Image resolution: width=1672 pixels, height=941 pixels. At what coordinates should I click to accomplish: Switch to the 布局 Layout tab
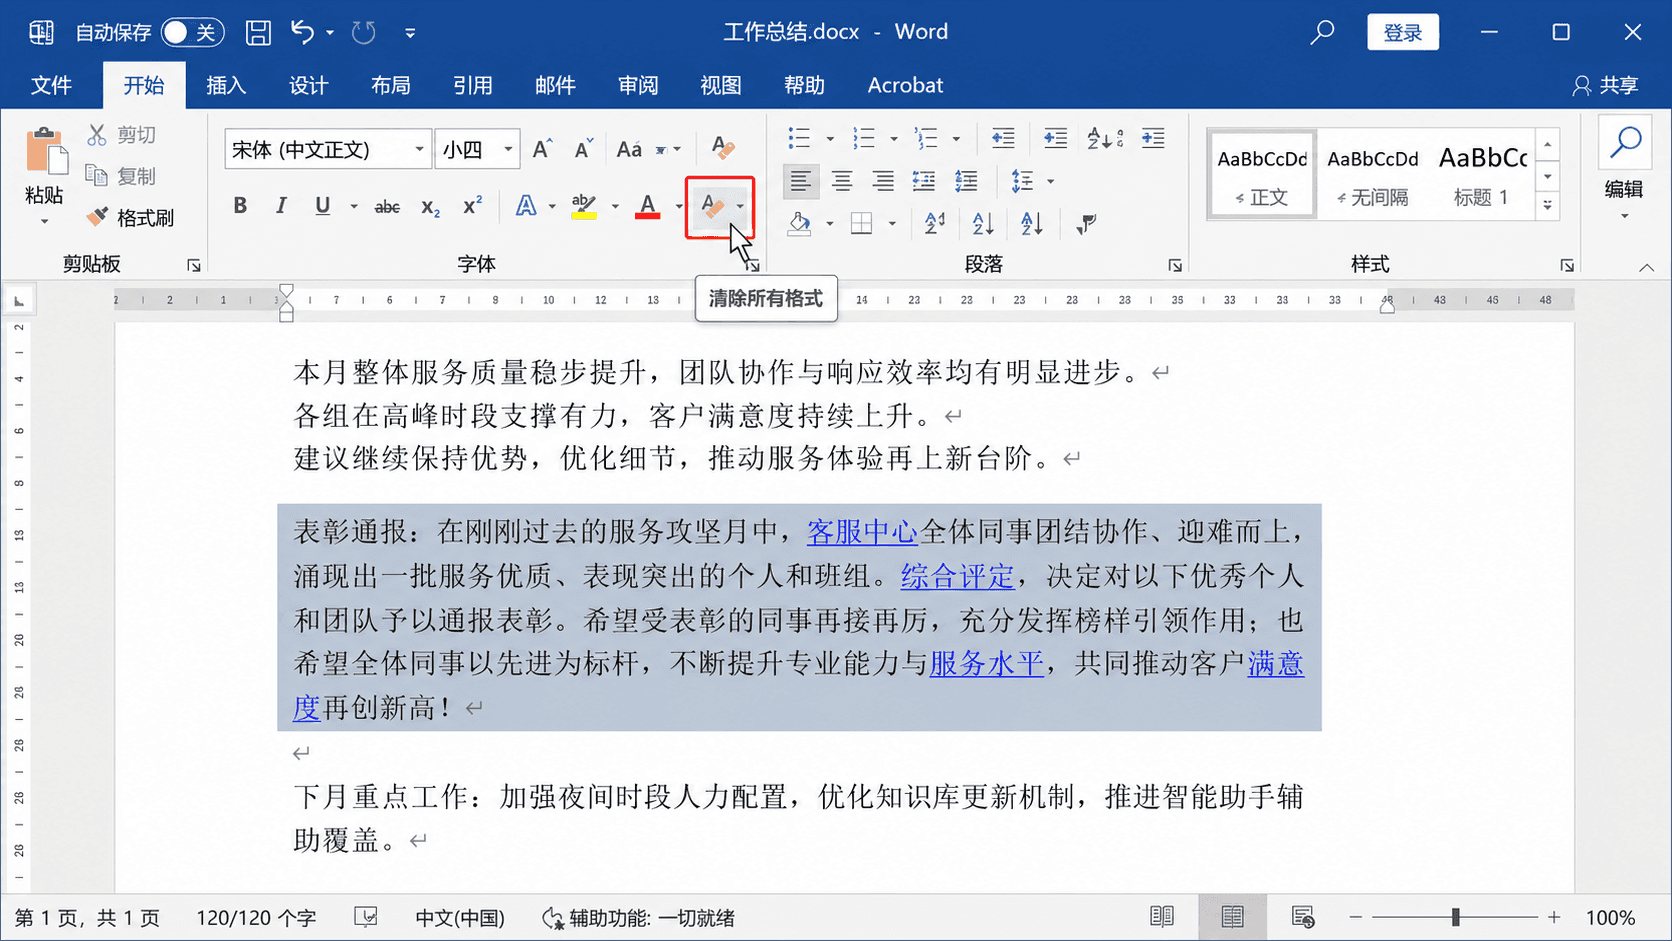[390, 85]
